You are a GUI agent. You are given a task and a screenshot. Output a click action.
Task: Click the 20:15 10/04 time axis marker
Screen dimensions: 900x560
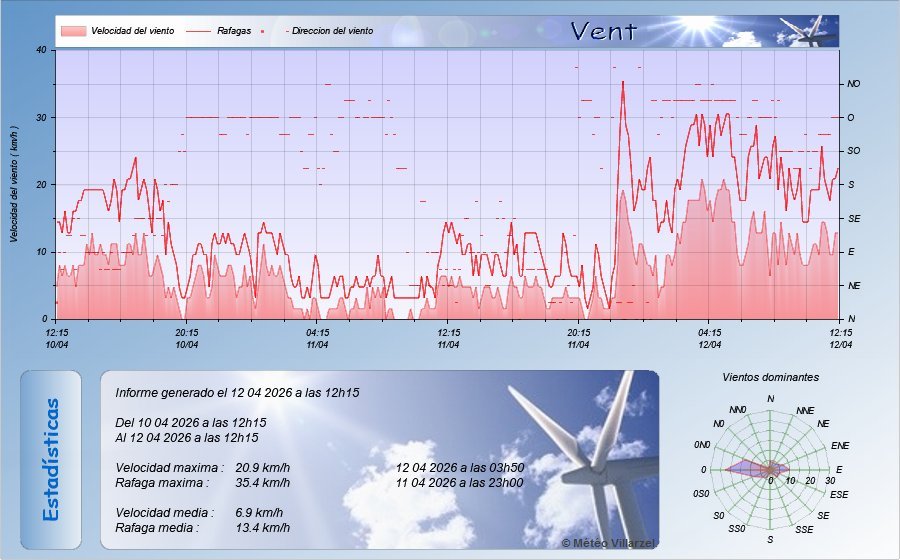click(x=187, y=338)
